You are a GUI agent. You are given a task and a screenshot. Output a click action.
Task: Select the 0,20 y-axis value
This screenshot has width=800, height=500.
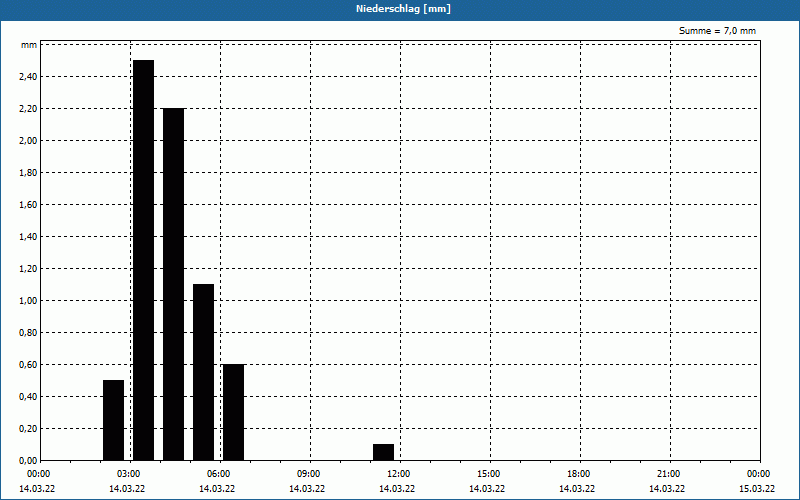(x=28, y=429)
